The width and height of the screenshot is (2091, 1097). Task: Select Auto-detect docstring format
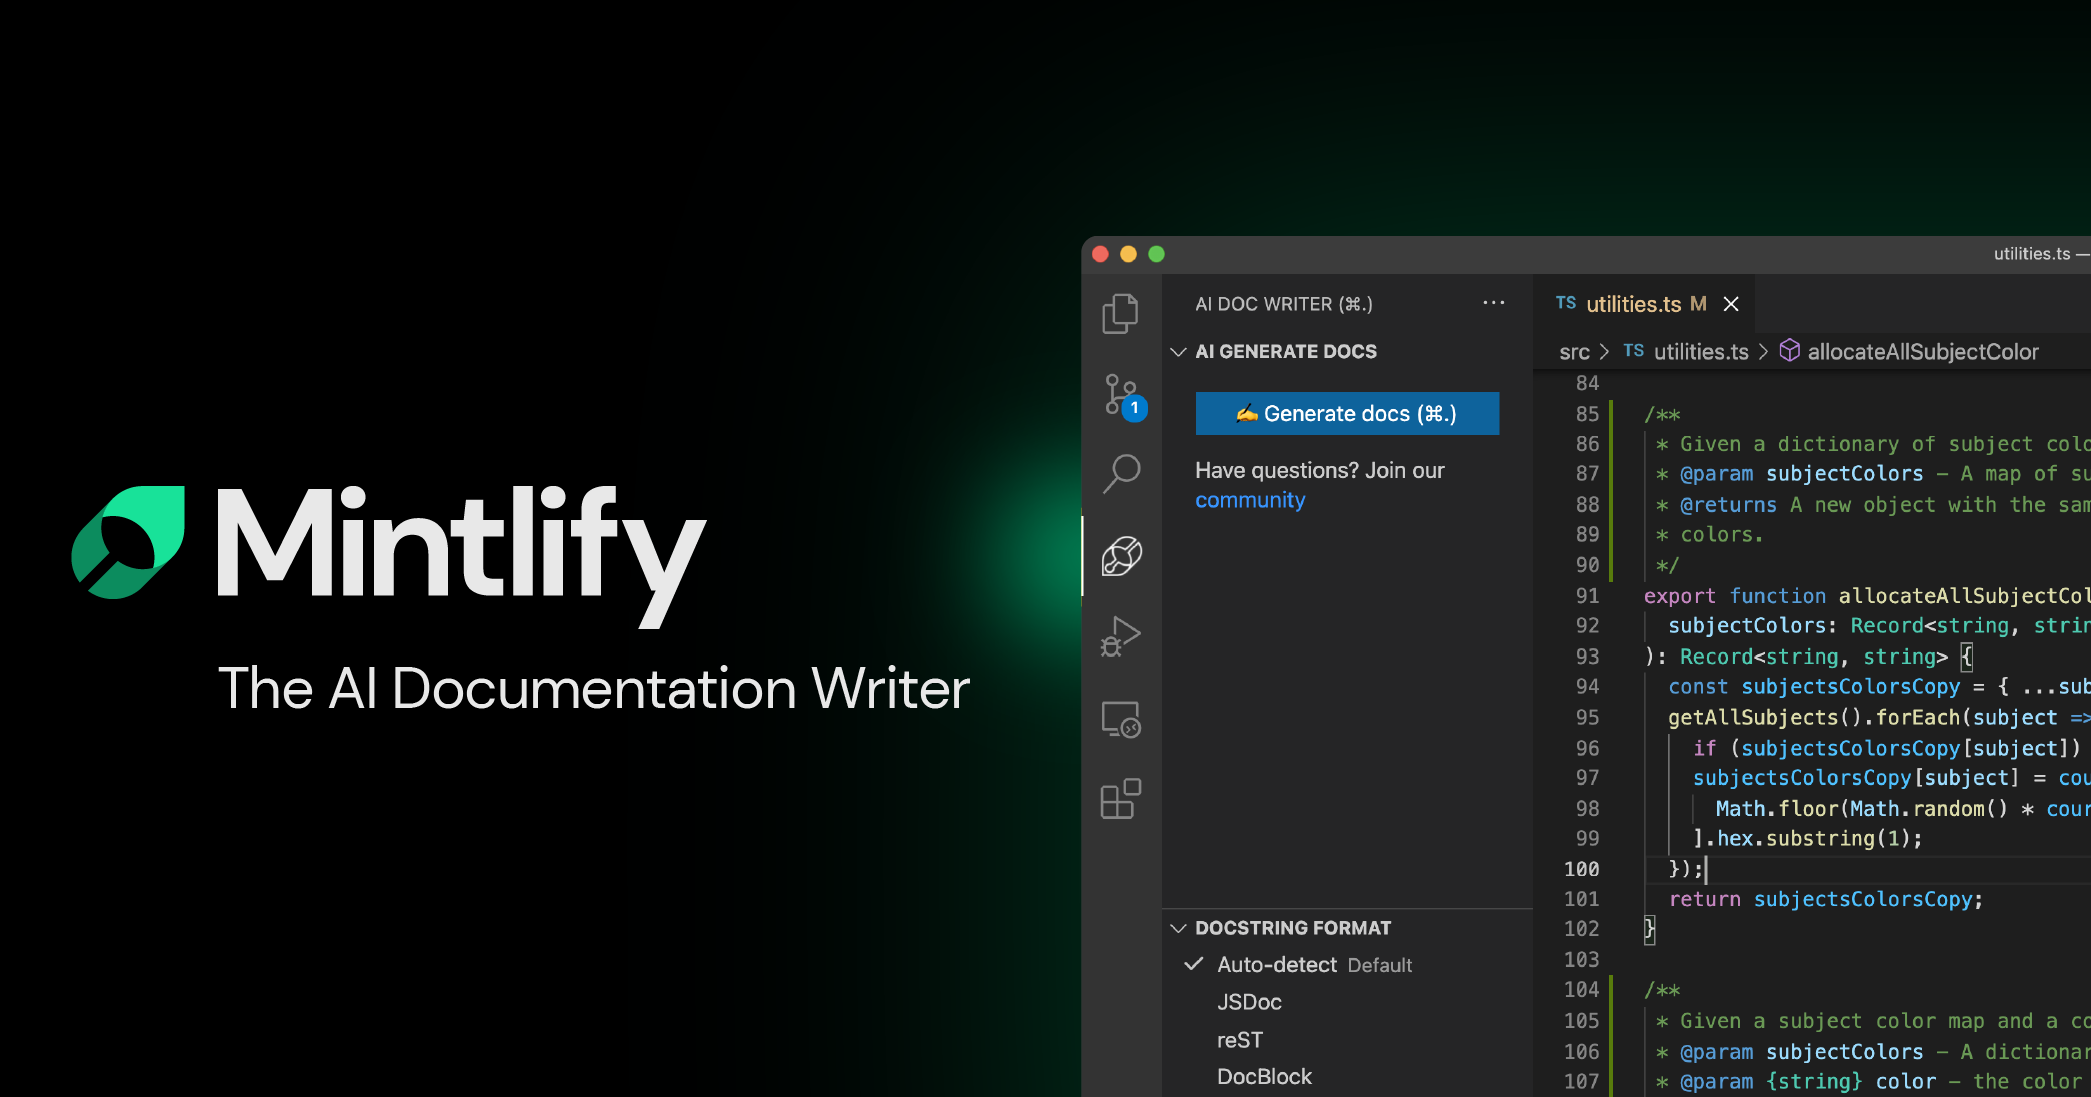(x=1276, y=965)
